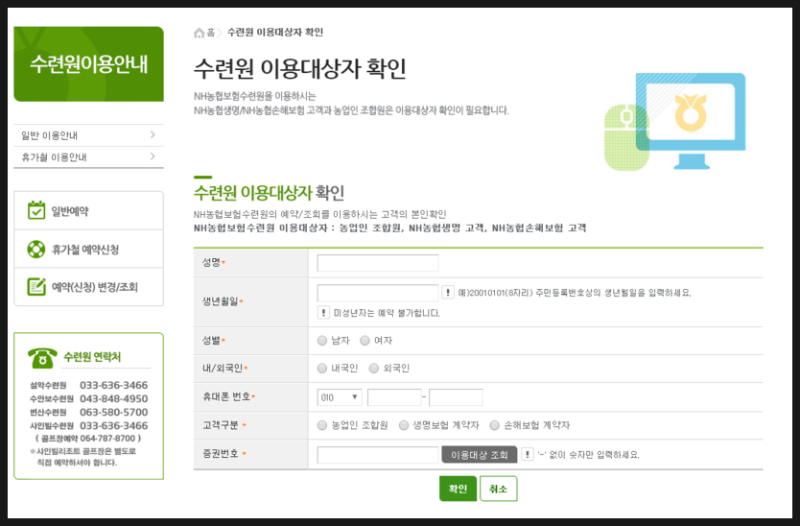Click the 골프장예약 064-787-8700 text
The width and height of the screenshot is (800, 526).
pyautogui.click(x=88, y=438)
